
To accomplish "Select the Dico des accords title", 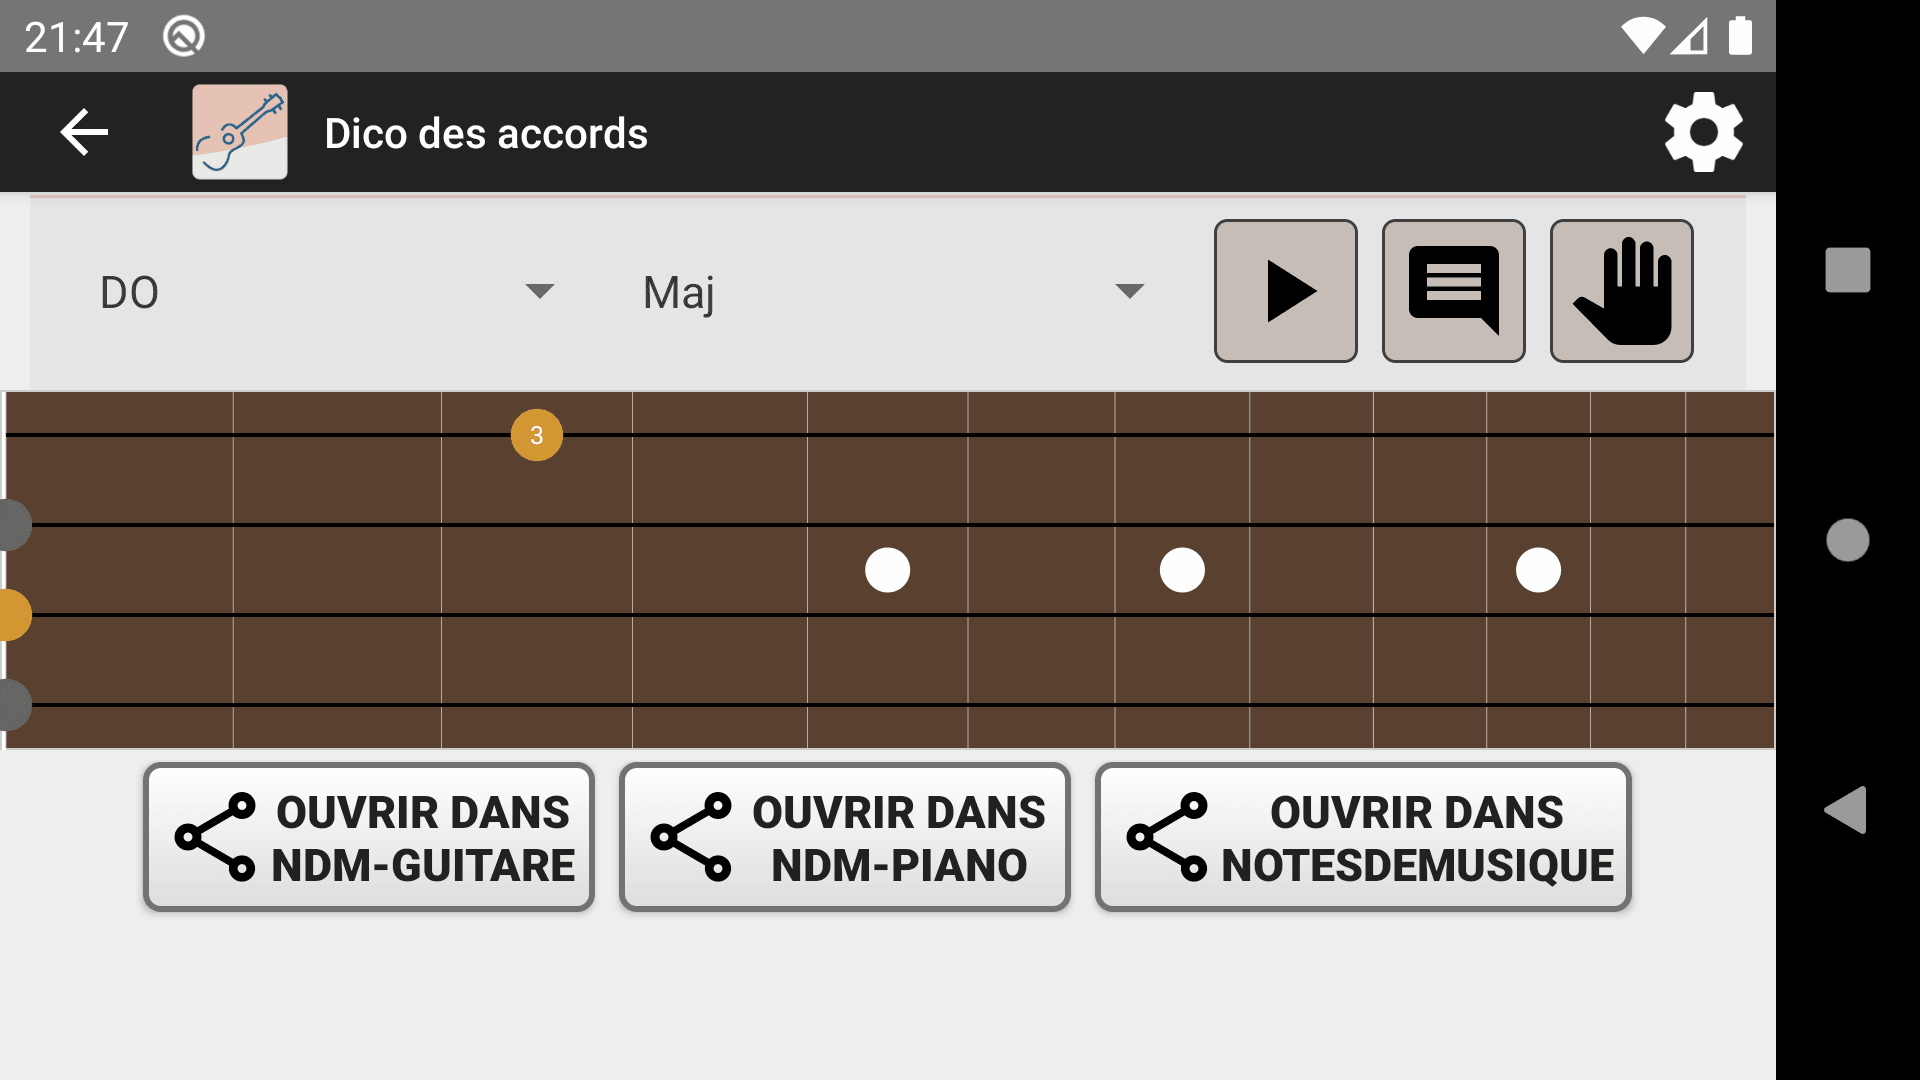I will click(x=485, y=131).
